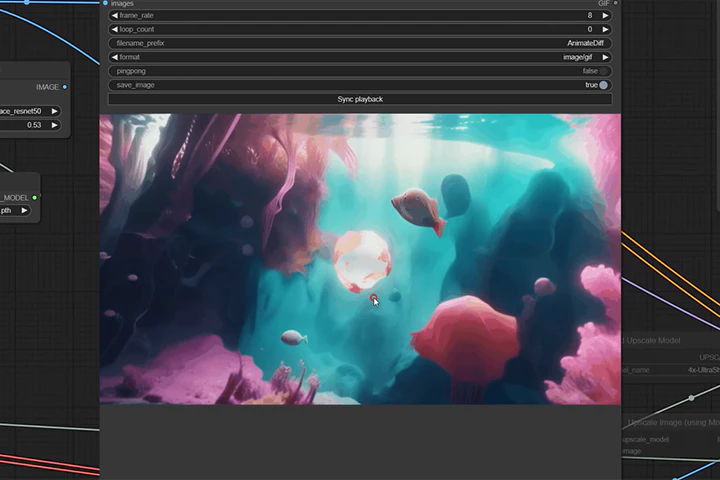Click the frame_rate value 8
Screen dimensions: 720x480
pos(590,16)
